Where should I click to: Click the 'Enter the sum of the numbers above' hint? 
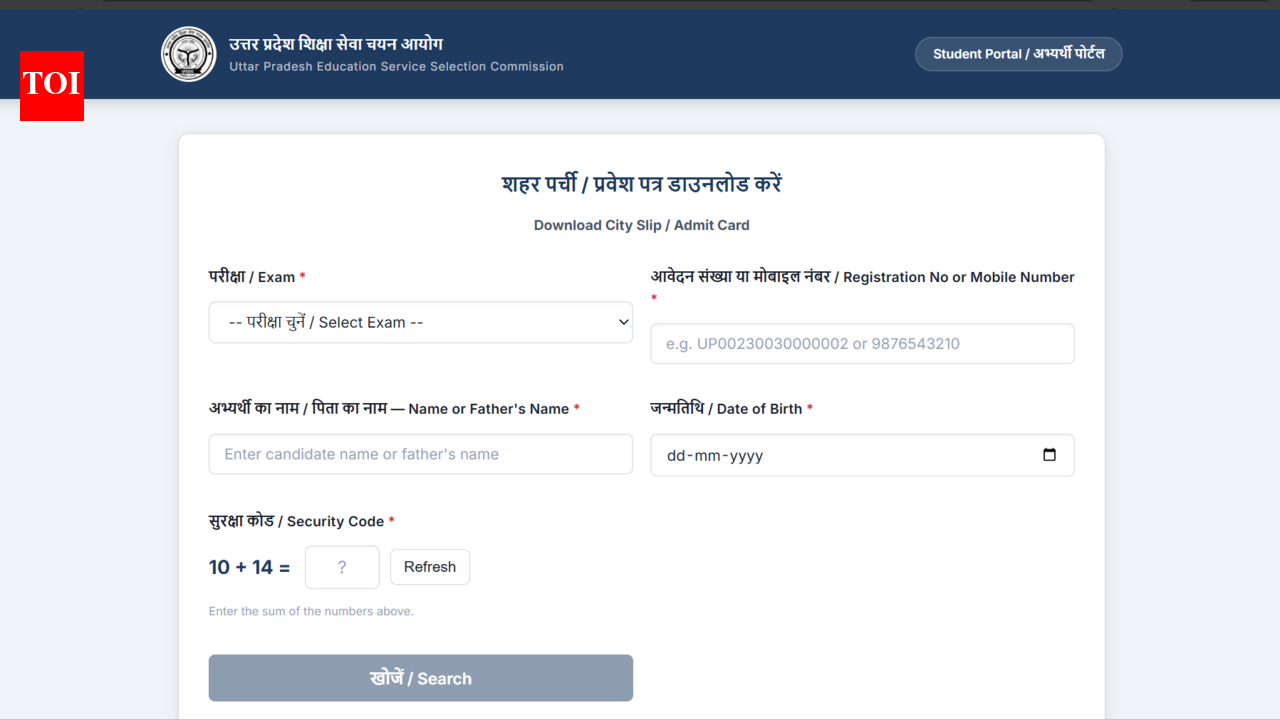311,611
